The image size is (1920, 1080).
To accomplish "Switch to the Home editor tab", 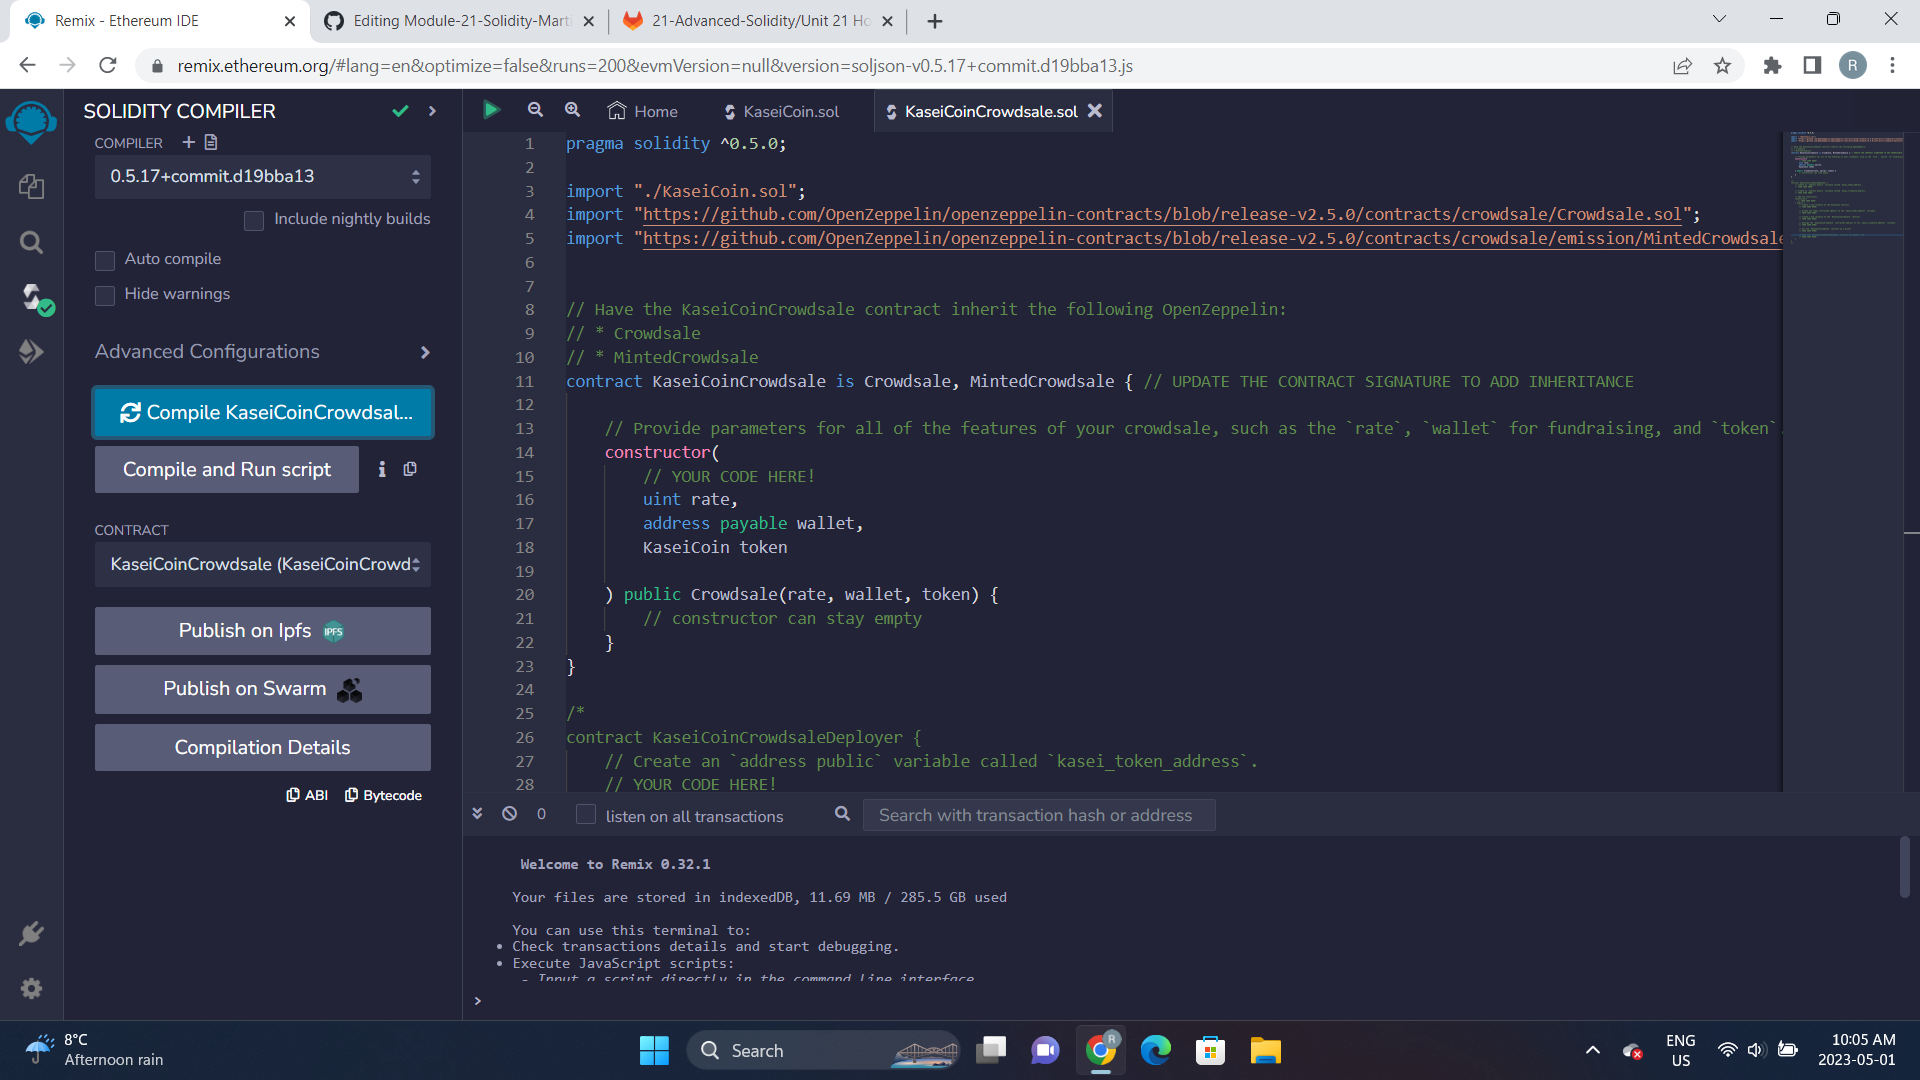I will coord(643,111).
